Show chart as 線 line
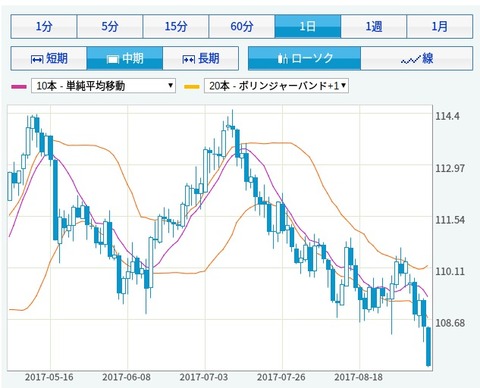 coord(417,59)
